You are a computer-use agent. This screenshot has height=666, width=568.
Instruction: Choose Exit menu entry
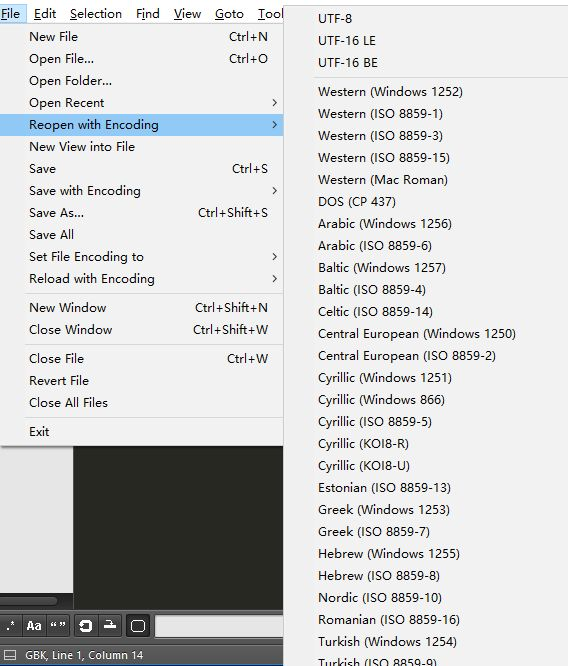[x=141, y=432]
